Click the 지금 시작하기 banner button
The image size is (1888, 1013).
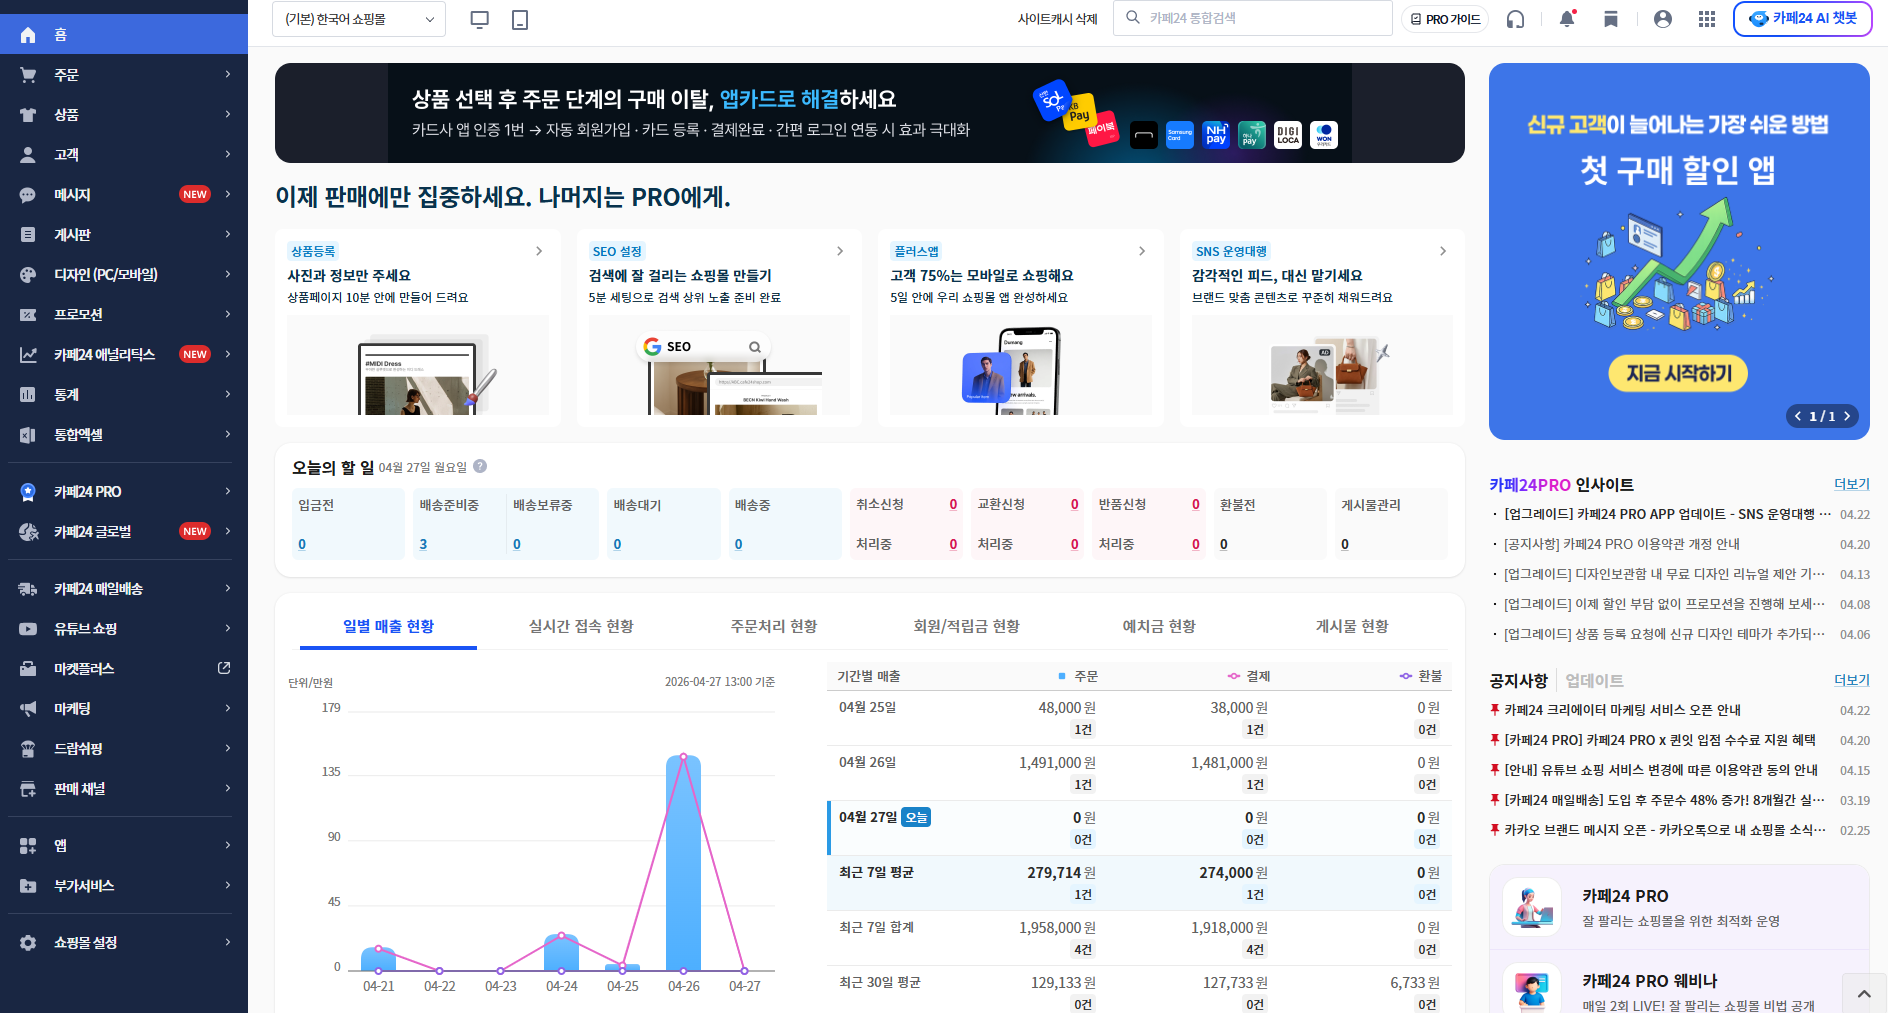click(1679, 373)
